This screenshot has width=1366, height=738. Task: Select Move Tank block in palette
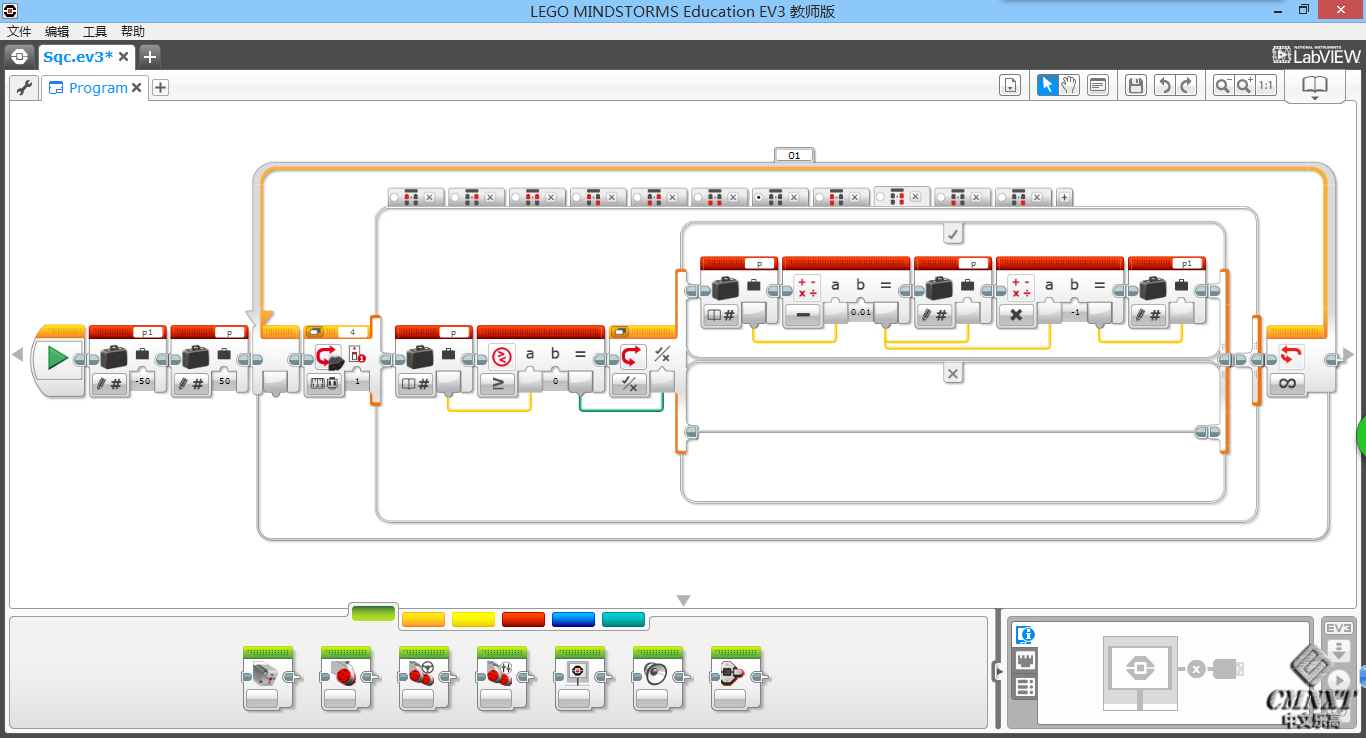point(502,678)
